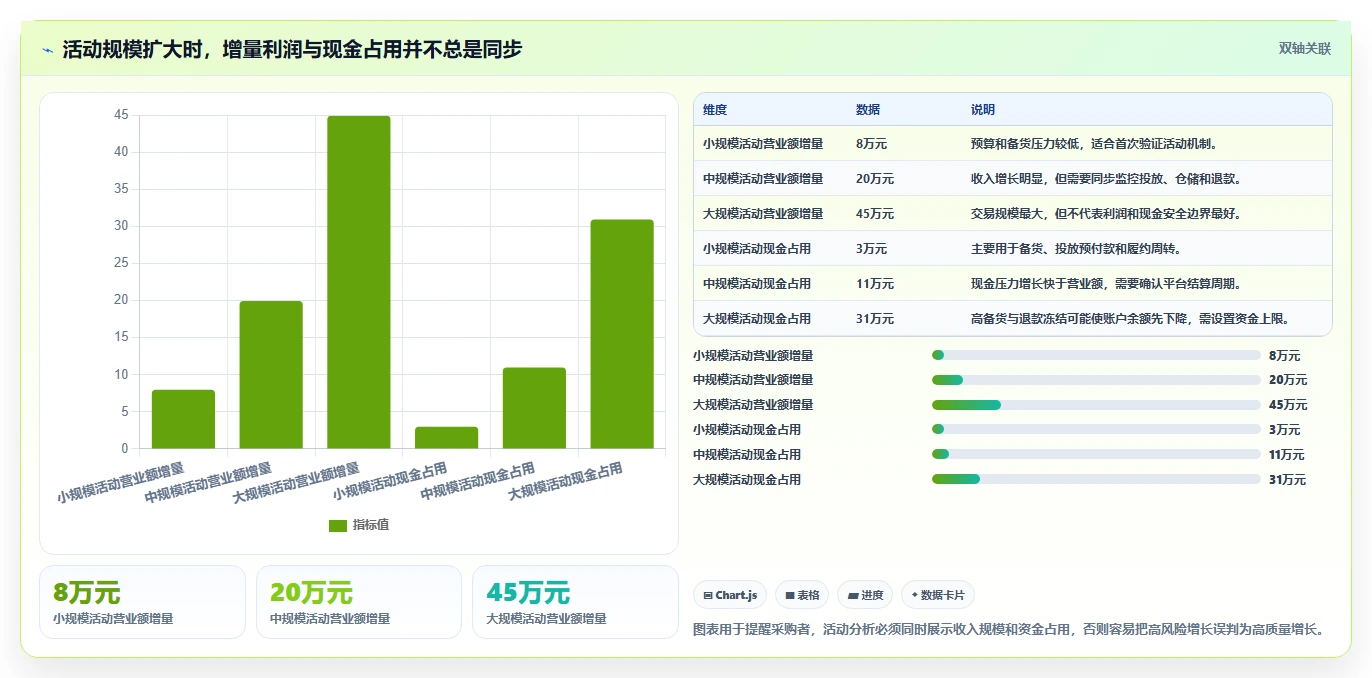Click the 数据卡片 tag chip
The image size is (1372, 678).
(938, 595)
